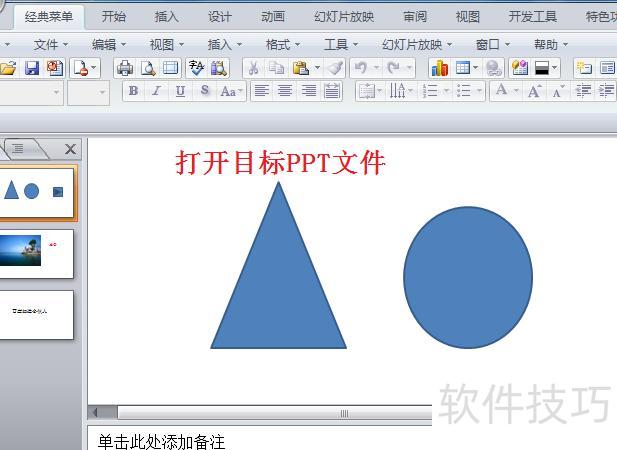Open Change Case Aa dropdown
Viewport: 617px width, 450px height.
point(231,91)
